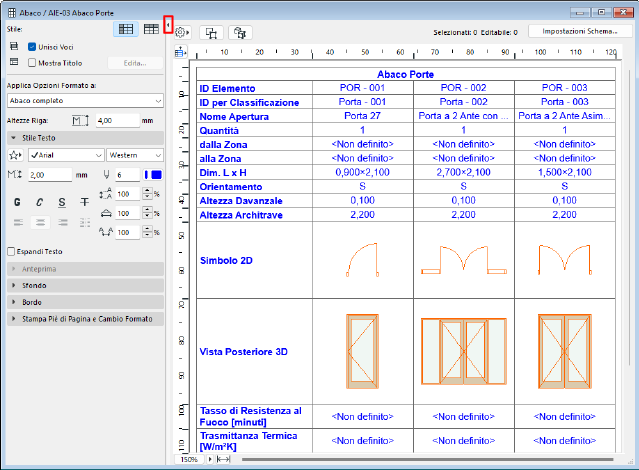Click the select-in-plan icon next to gear
This screenshot has width=639, height=470.
coord(212,32)
